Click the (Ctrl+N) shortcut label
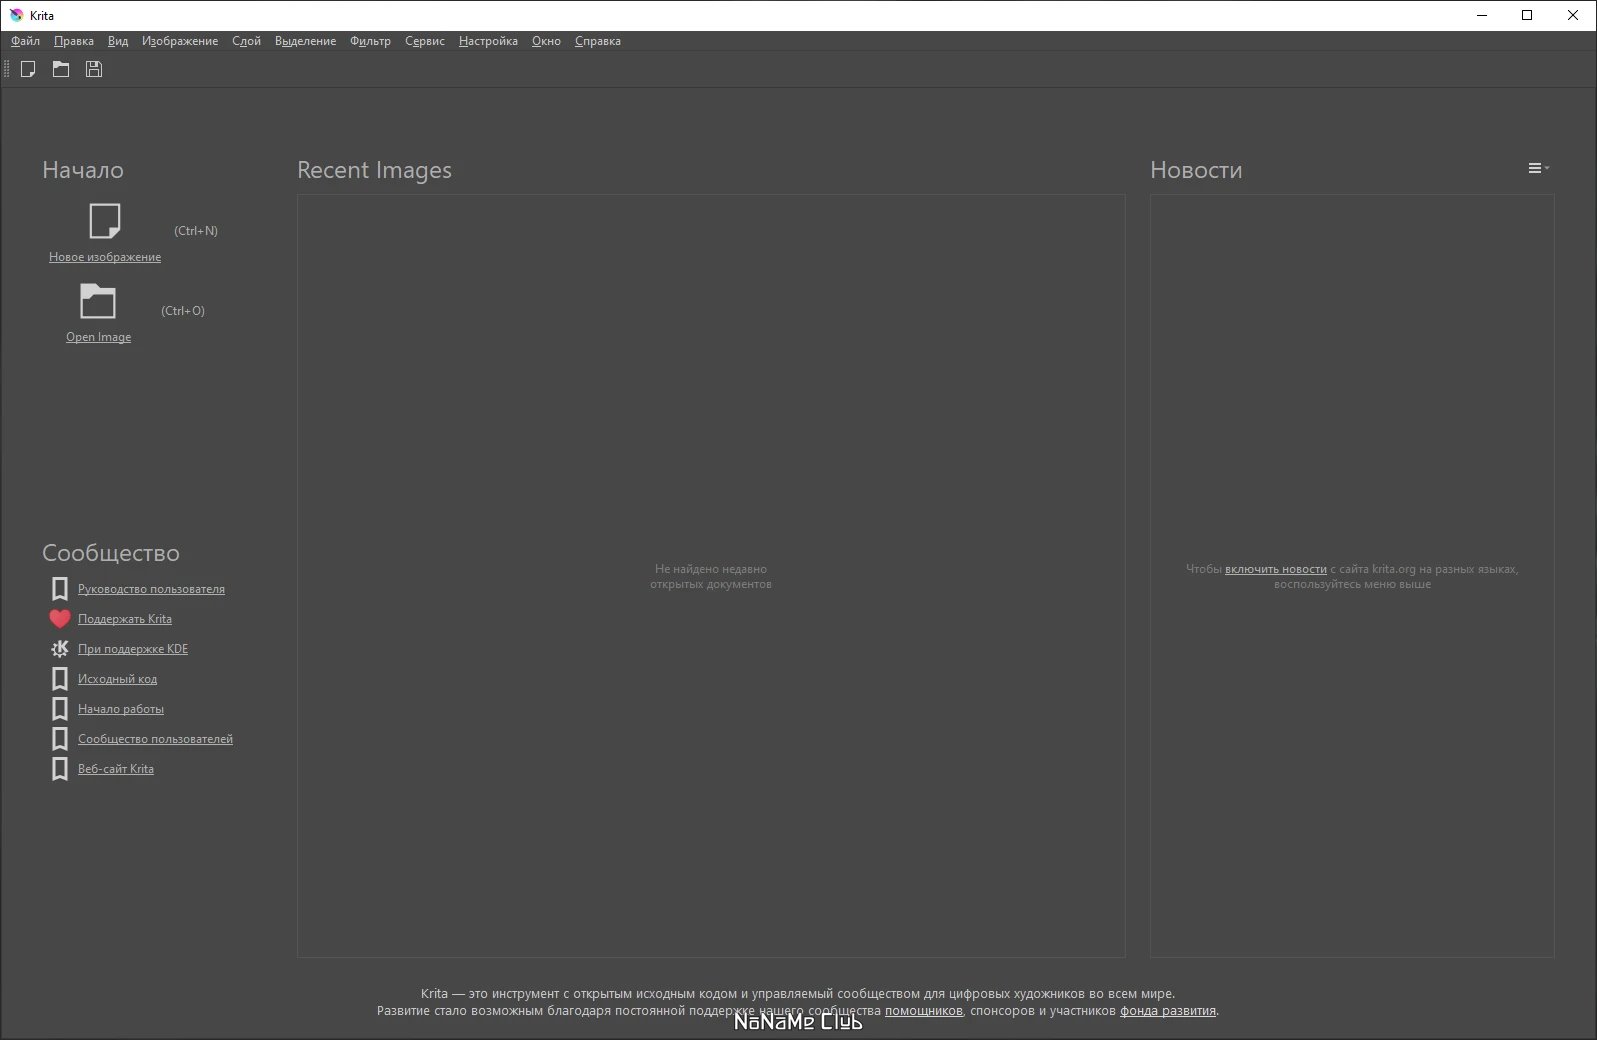 (196, 231)
